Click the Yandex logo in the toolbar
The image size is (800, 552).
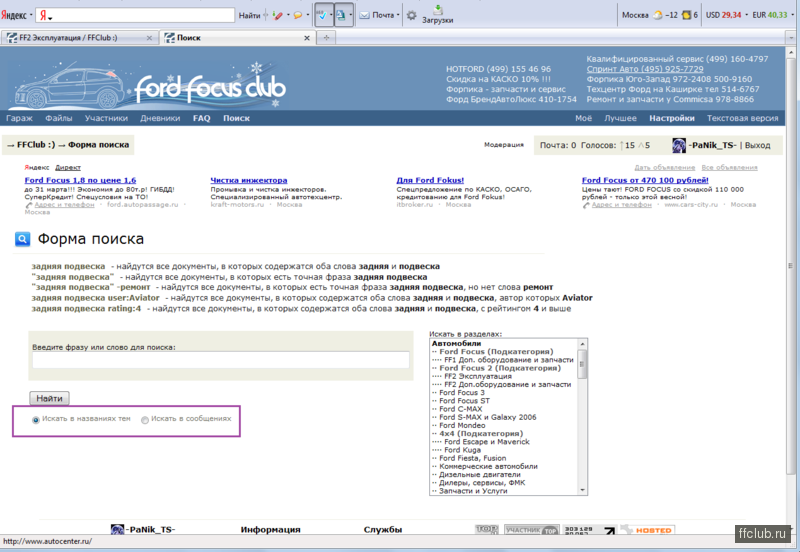pos(13,15)
